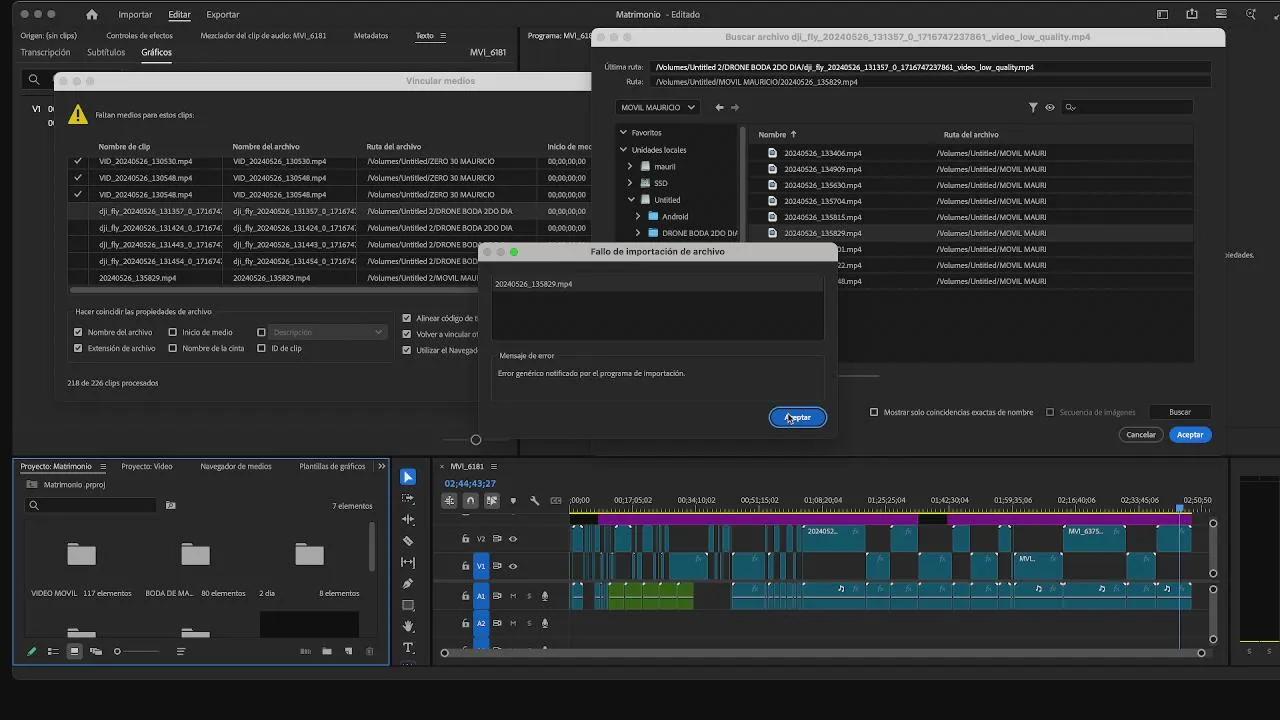Mute track A1 with the M button
The height and width of the screenshot is (720, 1280).
click(513, 596)
